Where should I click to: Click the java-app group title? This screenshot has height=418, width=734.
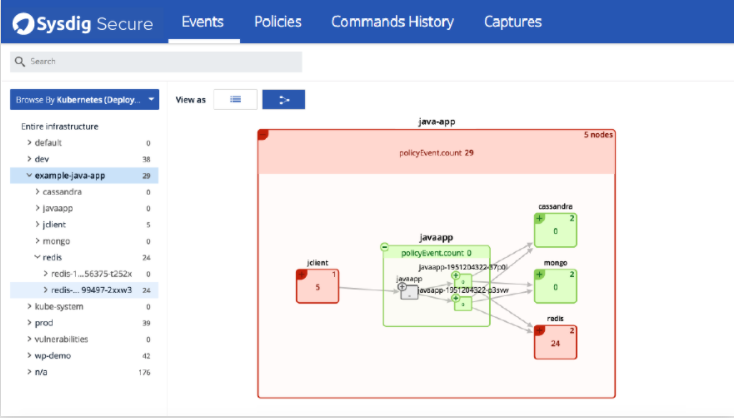tap(436, 122)
